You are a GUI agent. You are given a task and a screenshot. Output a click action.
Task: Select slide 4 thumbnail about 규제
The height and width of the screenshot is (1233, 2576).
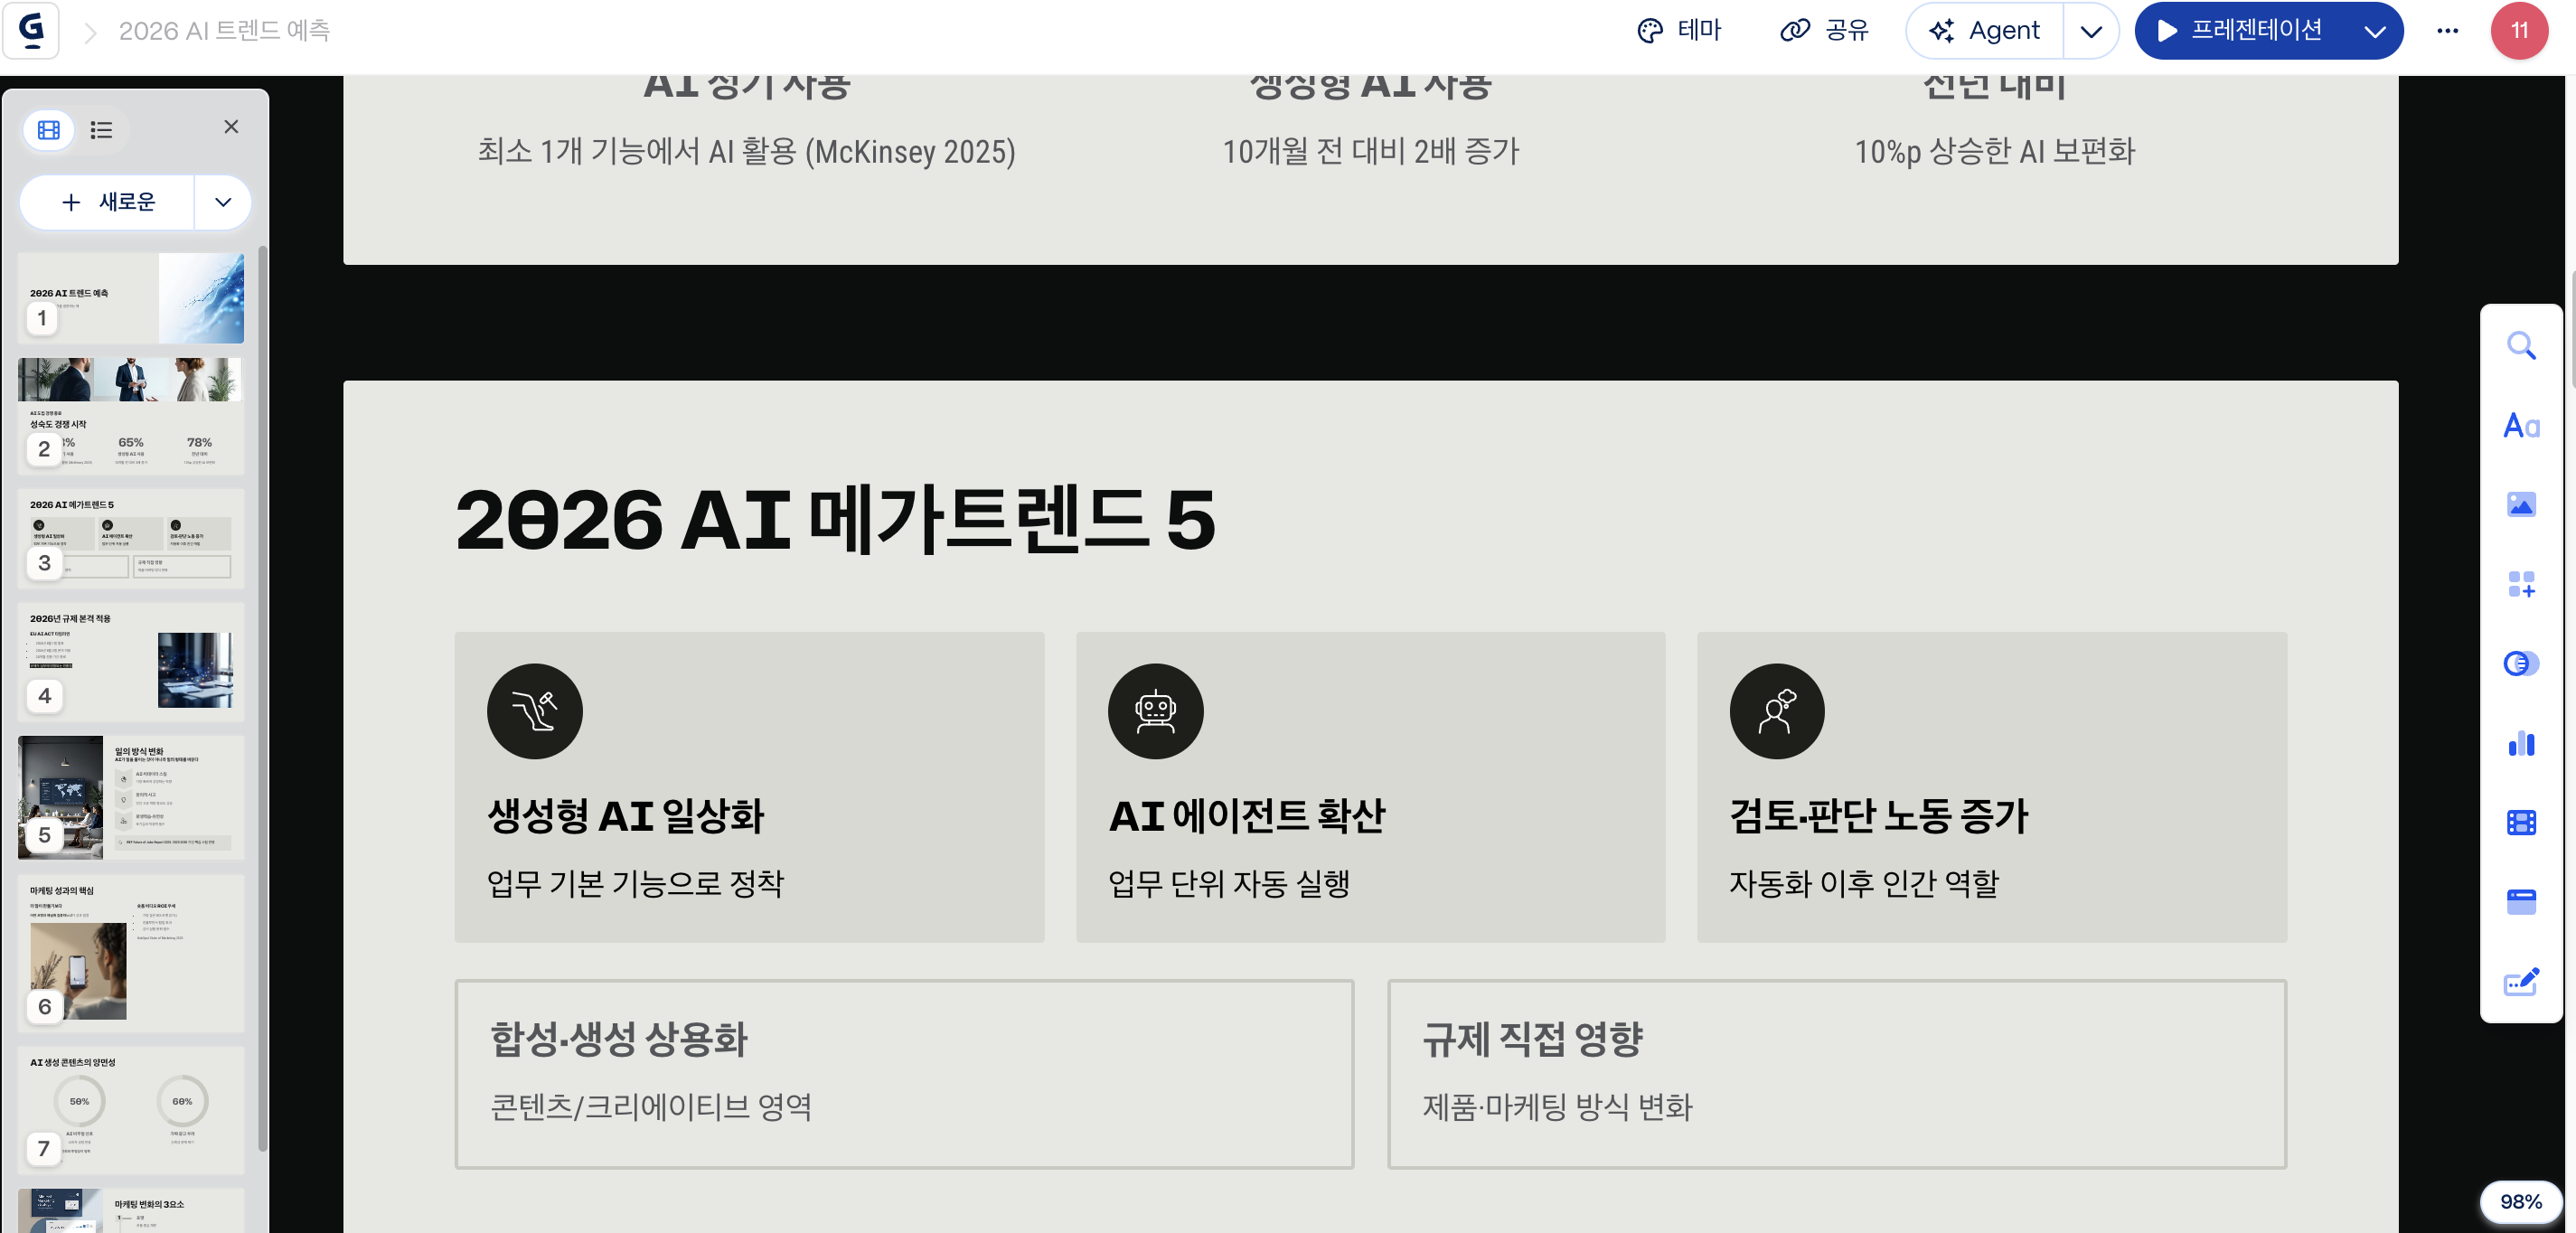[x=131, y=660]
